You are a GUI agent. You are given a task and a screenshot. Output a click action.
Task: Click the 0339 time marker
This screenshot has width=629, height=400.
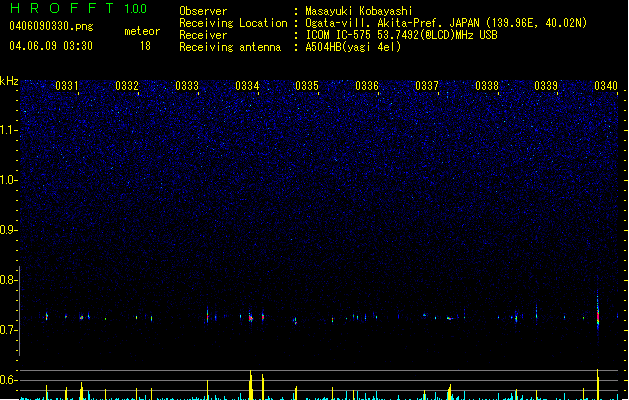pos(546,85)
